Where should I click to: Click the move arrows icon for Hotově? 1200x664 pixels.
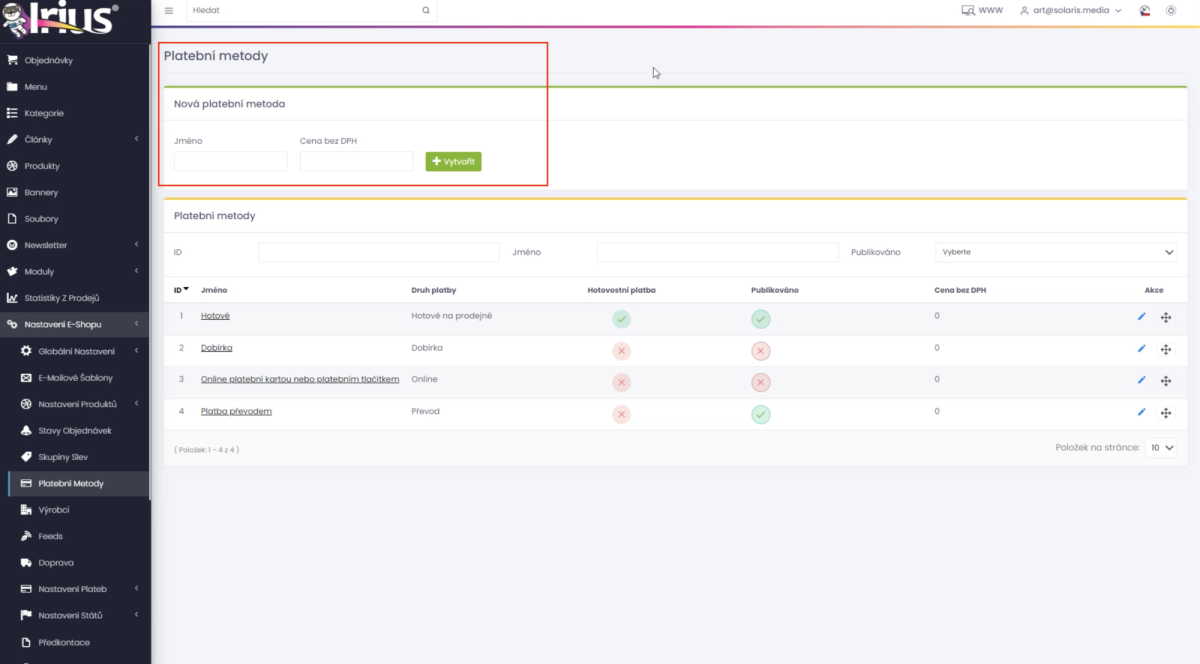tap(1166, 318)
